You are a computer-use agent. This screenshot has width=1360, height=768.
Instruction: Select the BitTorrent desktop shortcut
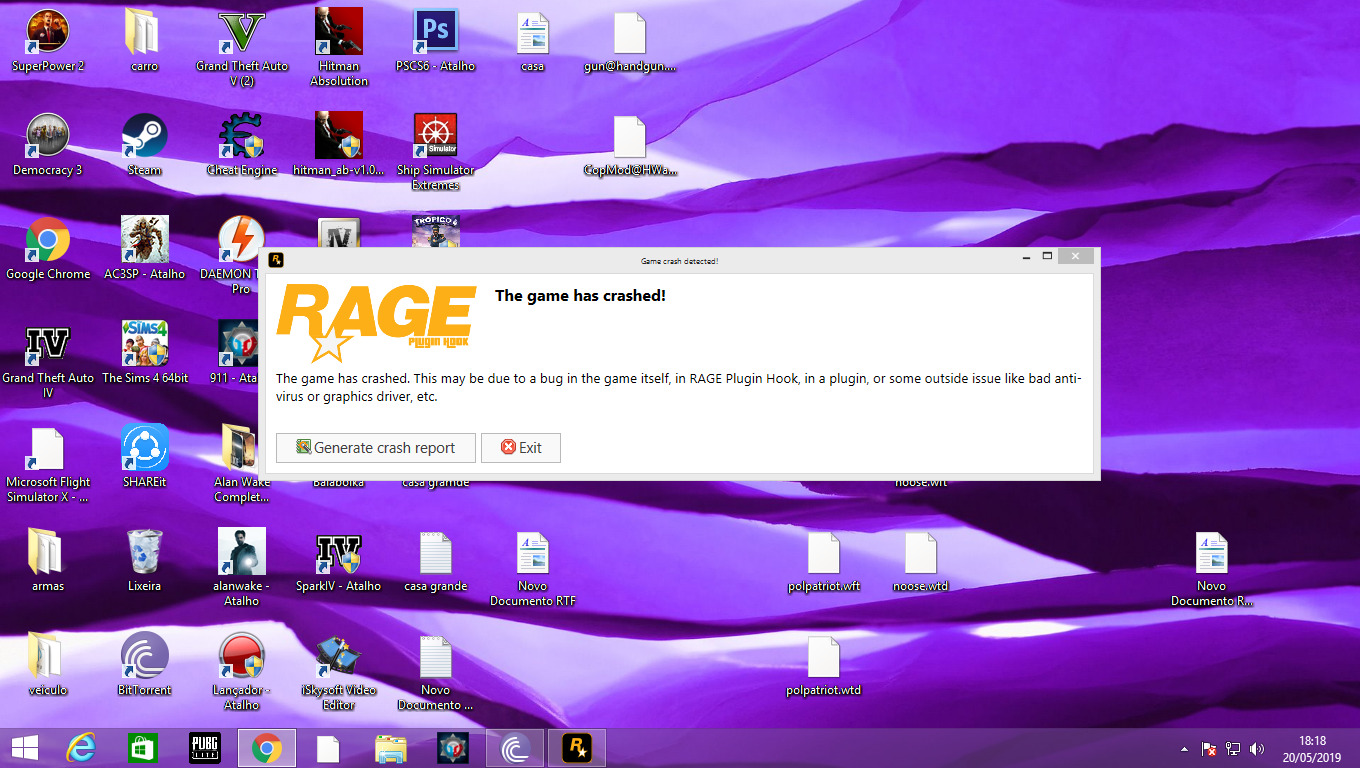pos(144,666)
